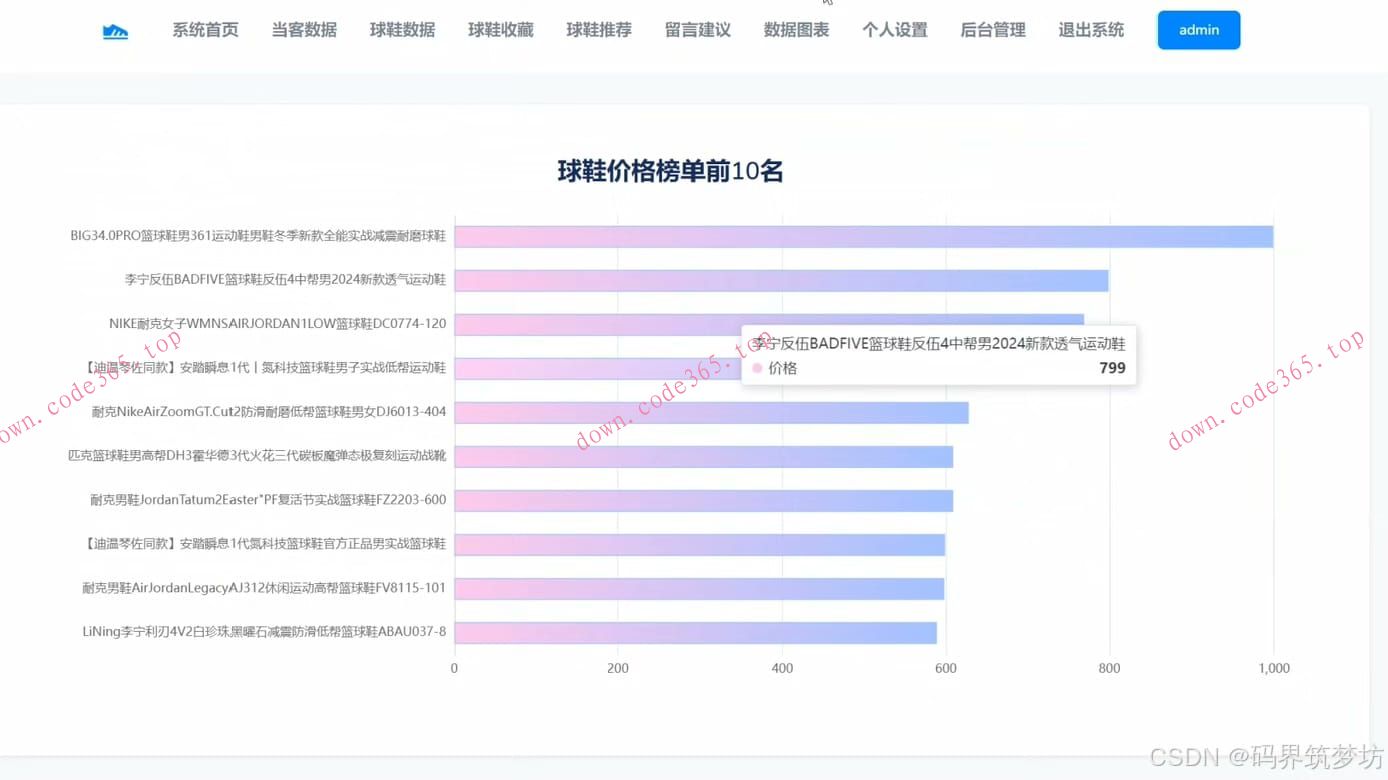Open 球鞋收藏 page
Screen dimensions: 1388x780
[500, 30]
